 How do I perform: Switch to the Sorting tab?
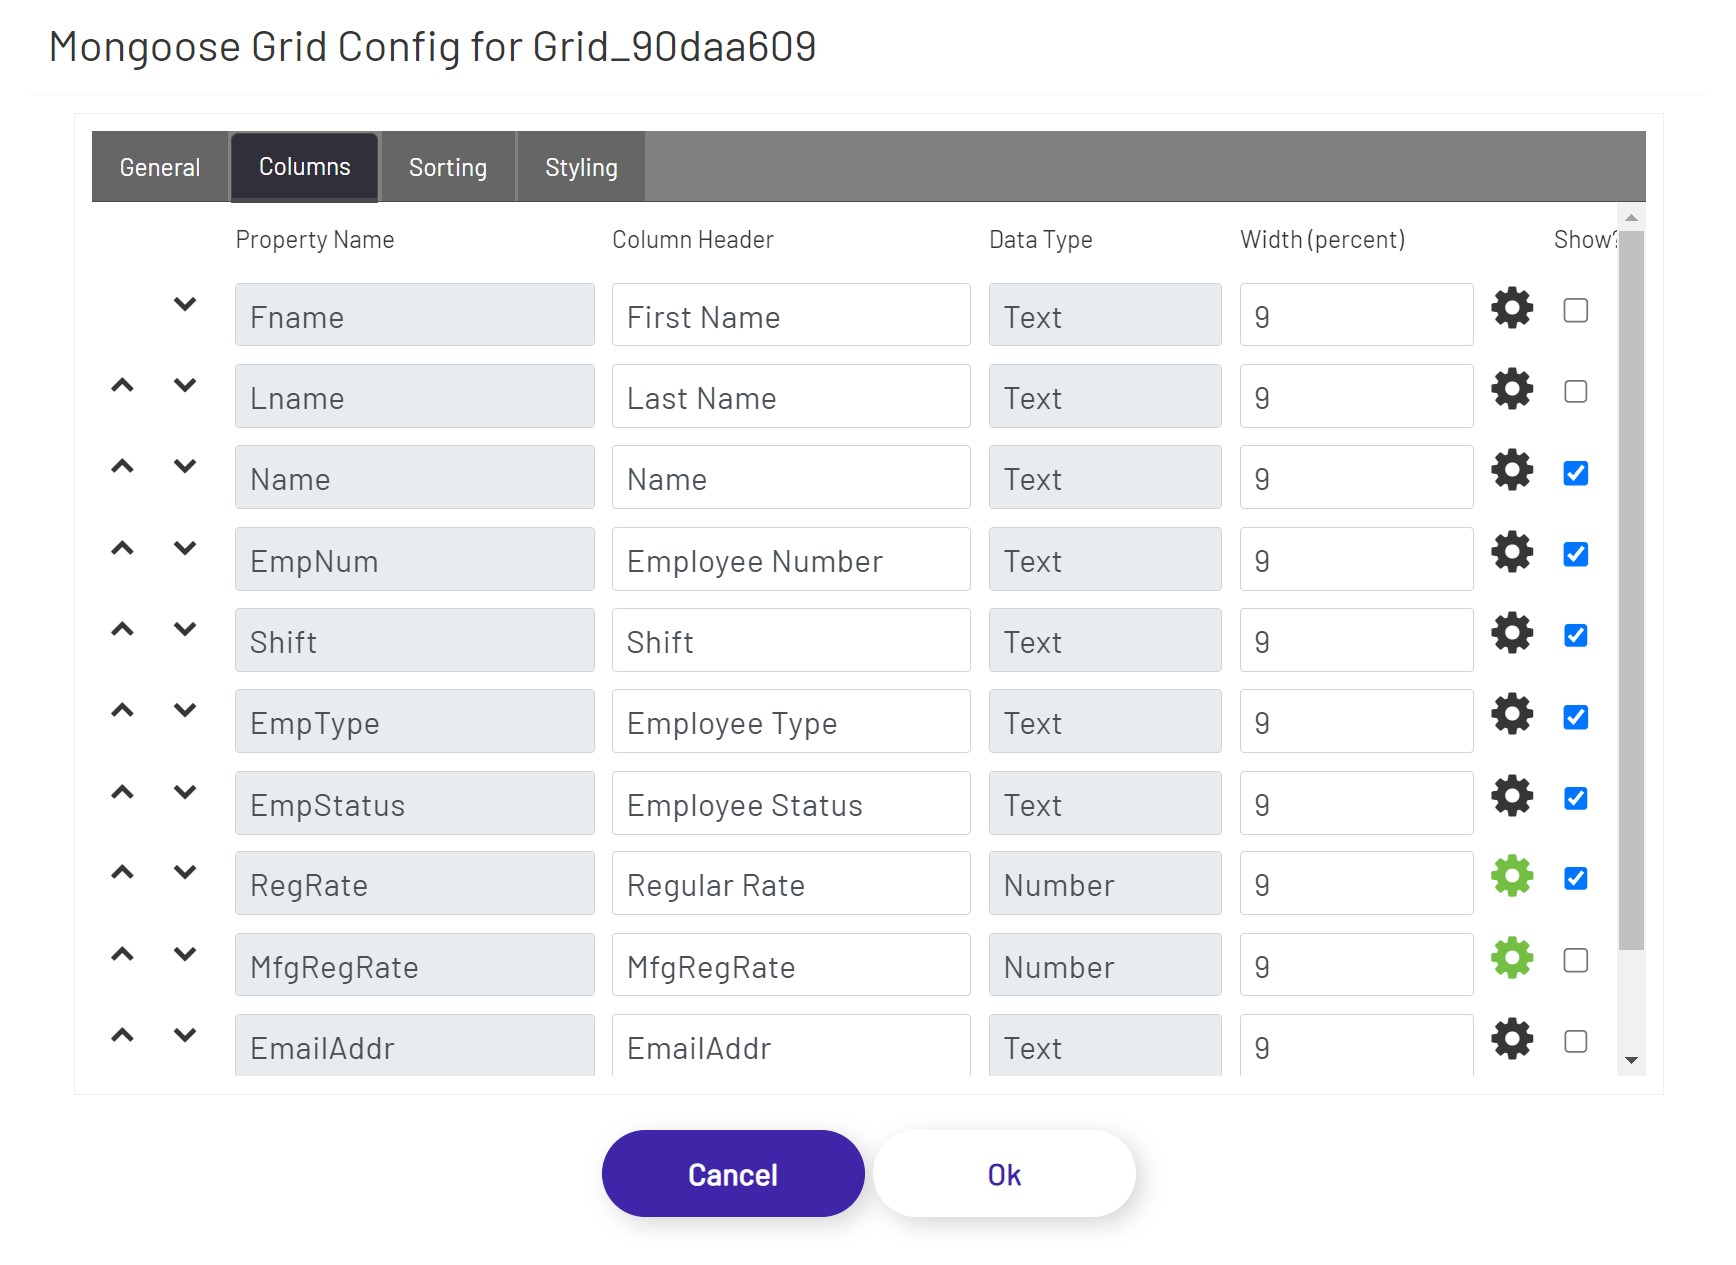pos(447,166)
